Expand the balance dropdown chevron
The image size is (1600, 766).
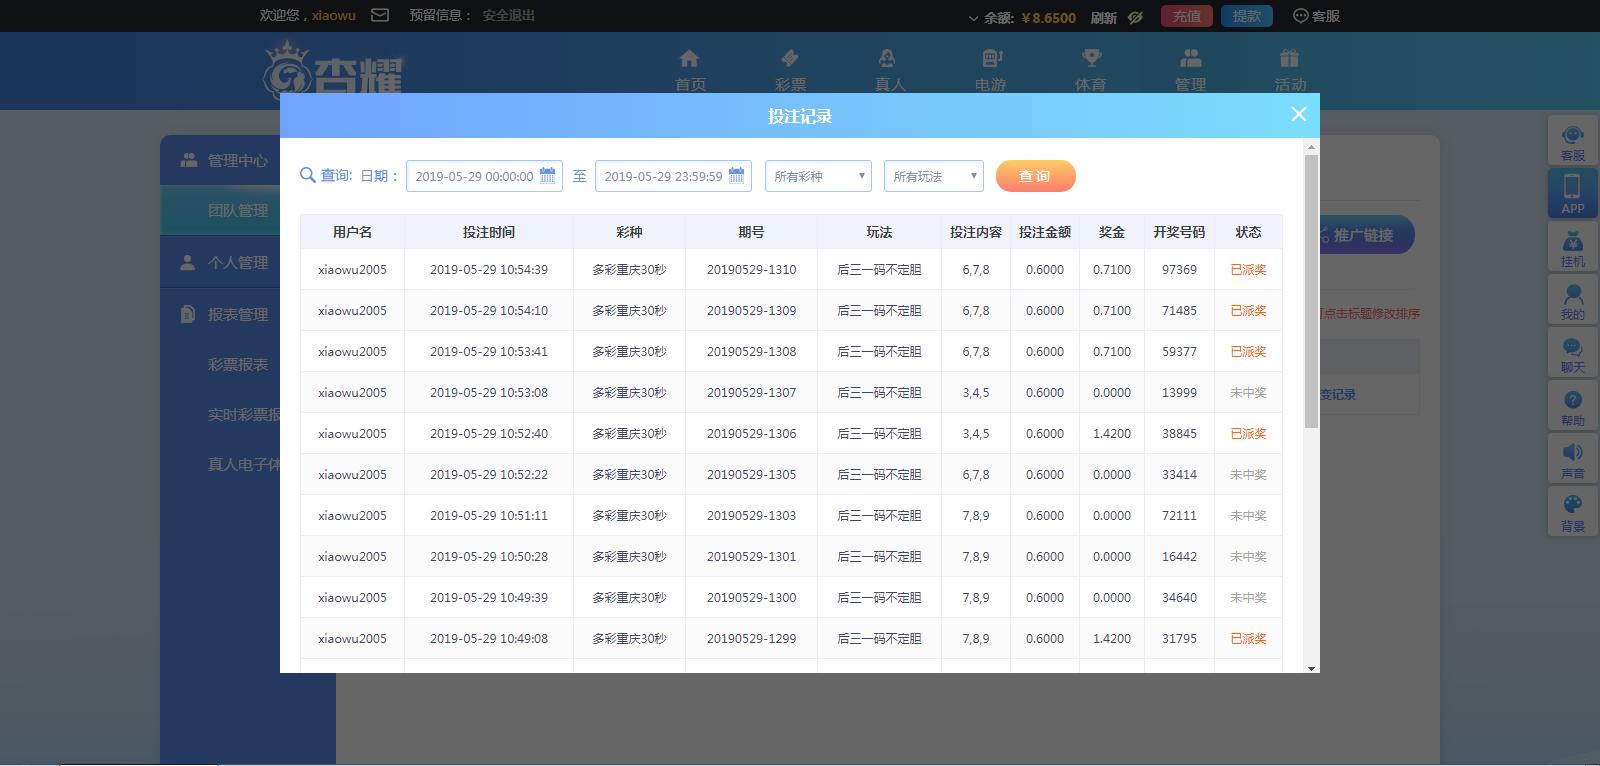(974, 18)
